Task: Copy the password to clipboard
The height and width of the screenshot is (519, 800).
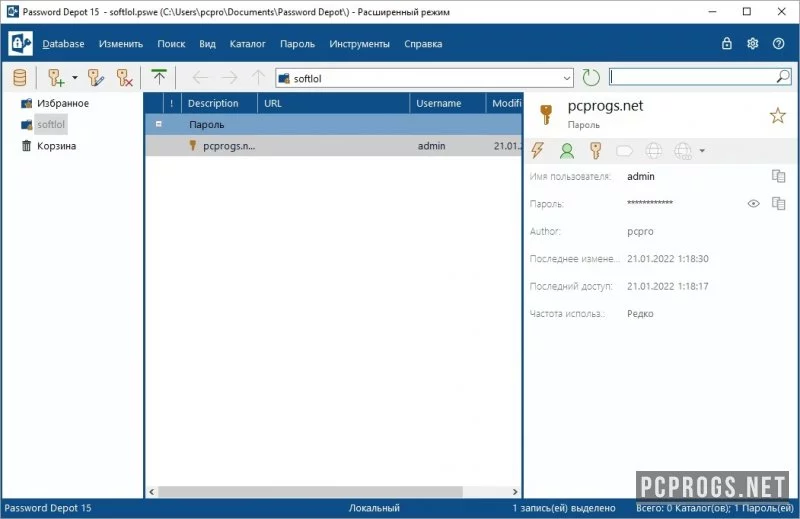Action: [x=778, y=203]
